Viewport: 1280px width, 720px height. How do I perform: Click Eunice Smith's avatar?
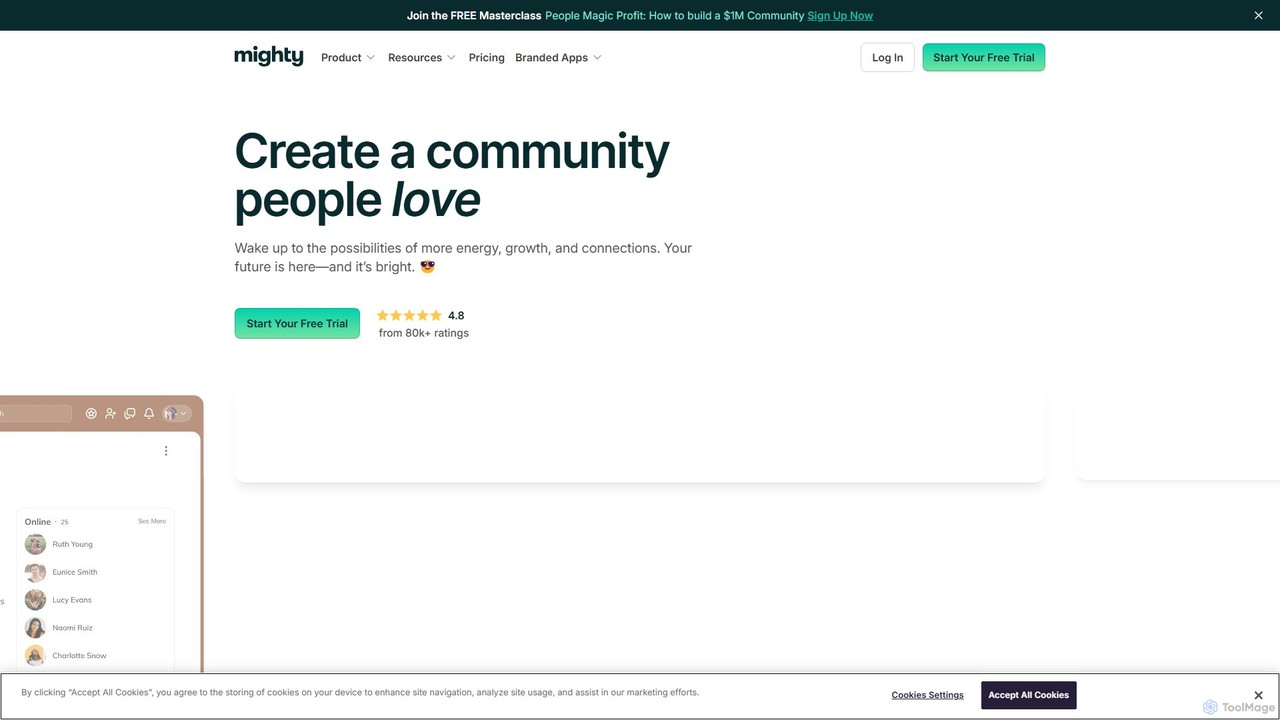click(35, 572)
